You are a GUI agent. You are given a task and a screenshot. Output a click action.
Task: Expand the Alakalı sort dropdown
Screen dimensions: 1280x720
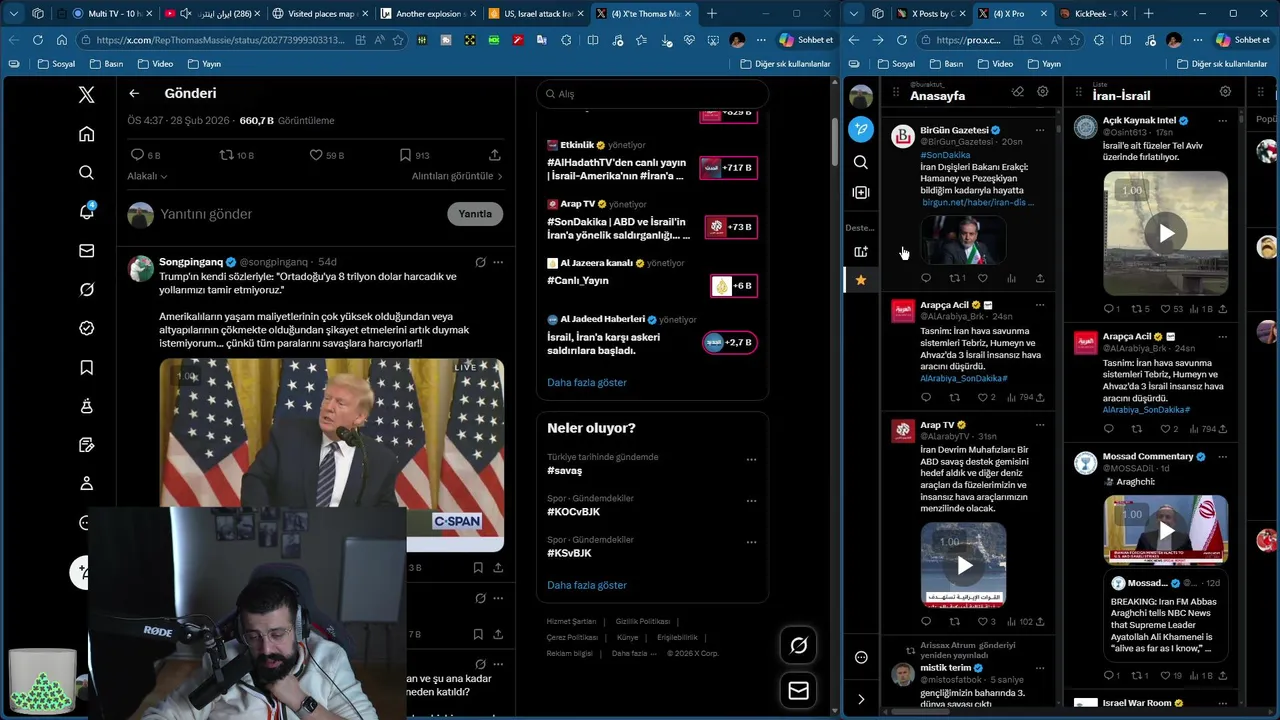[x=147, y=176]
